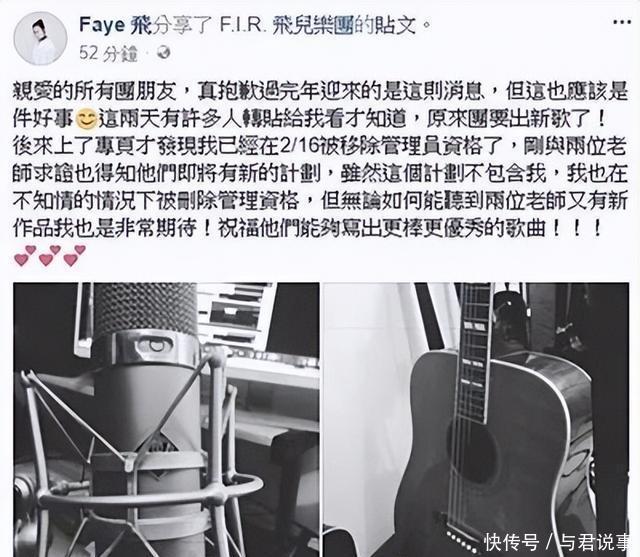Open the studio microphone photo
Viewport: 640px width, 557px height.
point(167,419)
